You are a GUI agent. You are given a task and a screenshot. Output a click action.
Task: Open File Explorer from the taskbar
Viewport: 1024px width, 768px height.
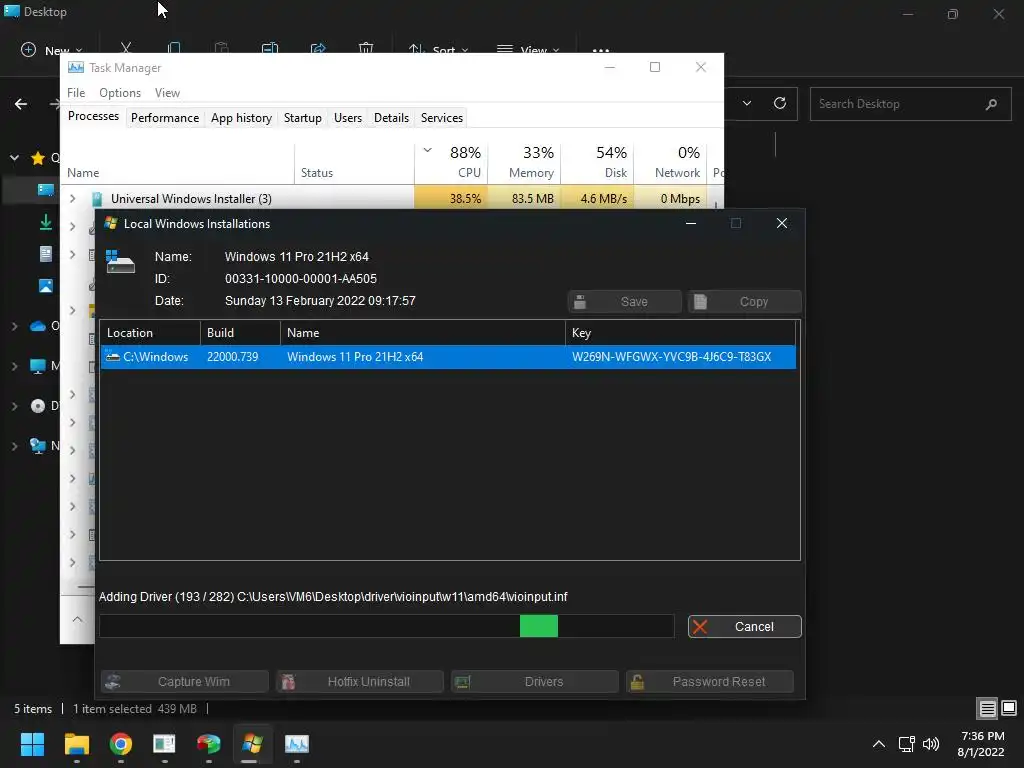pos(76,744)
